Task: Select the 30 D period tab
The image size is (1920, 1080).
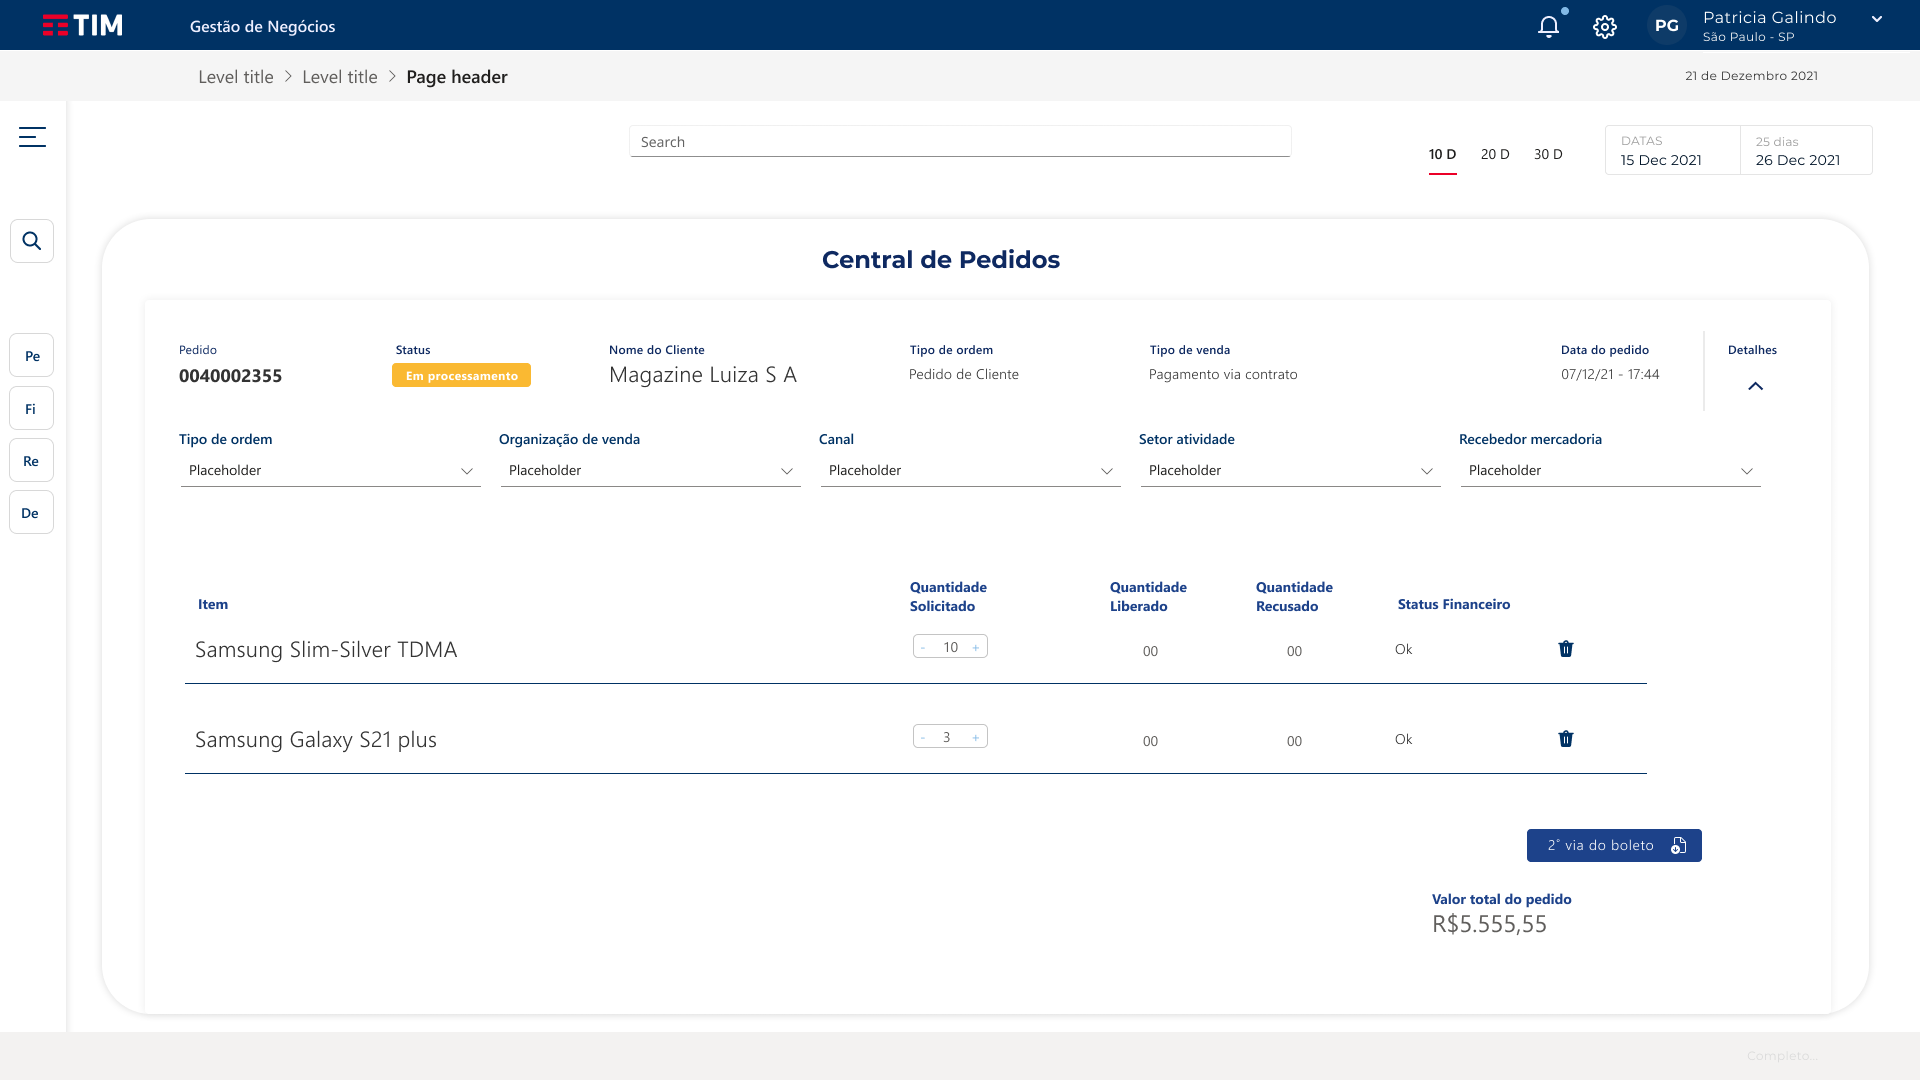Action: 1548,155
